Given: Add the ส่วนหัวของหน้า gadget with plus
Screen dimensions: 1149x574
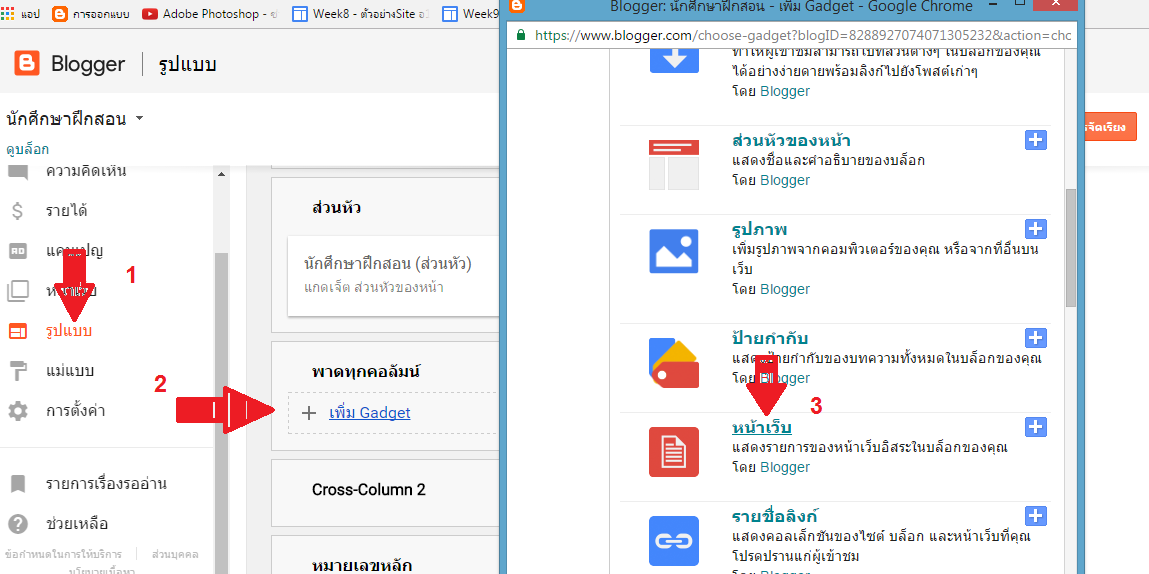Looking at the screenshot, I should coord(1035,140).
